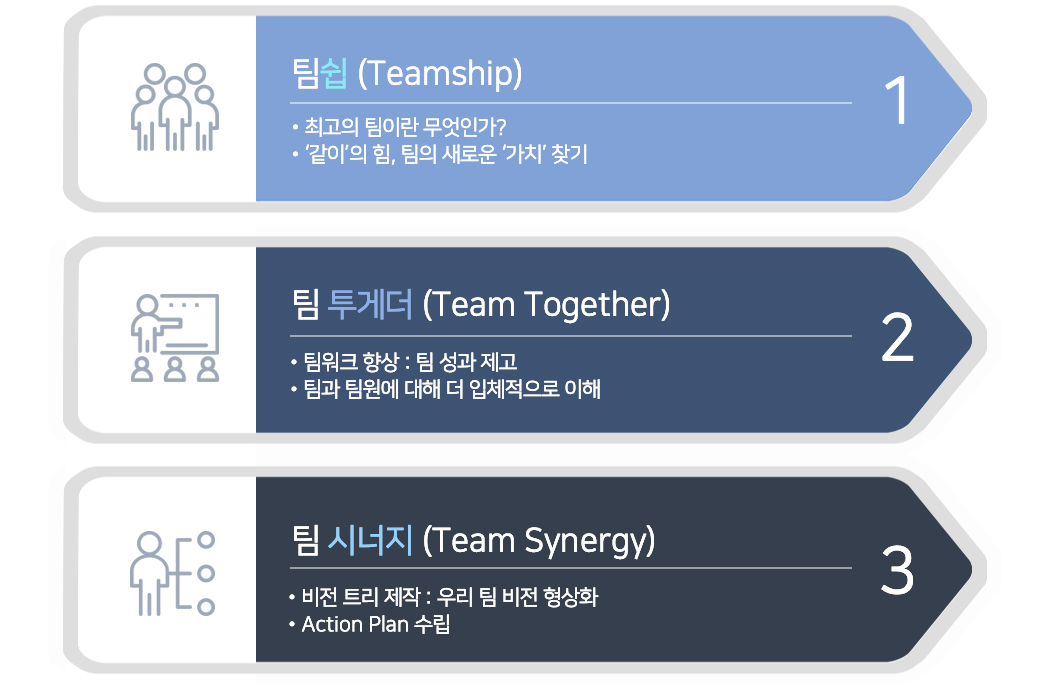Click the light blue Teamship banner

coord(613,108)
